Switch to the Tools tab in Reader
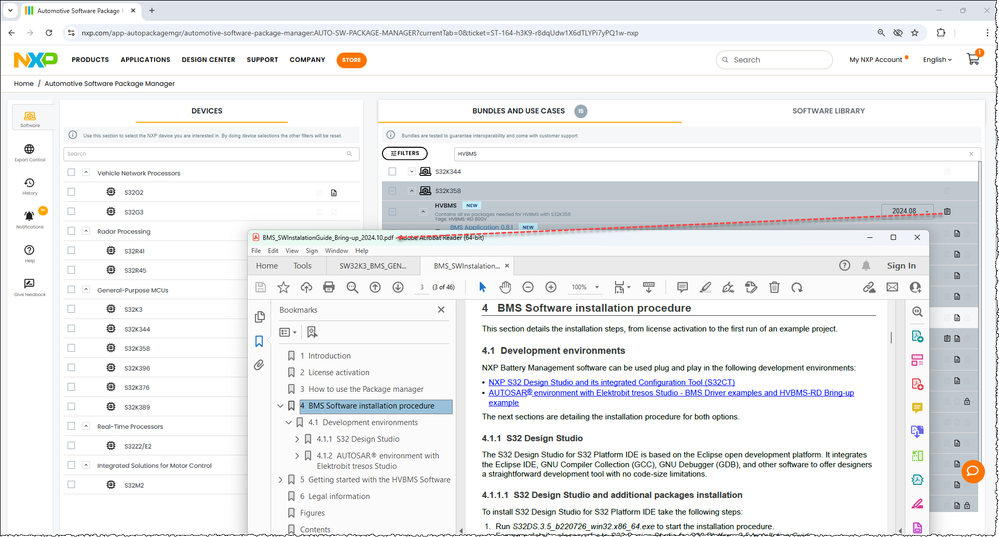Image resolution: width=999 pixels, height=537 pixels. coord(302,266)
